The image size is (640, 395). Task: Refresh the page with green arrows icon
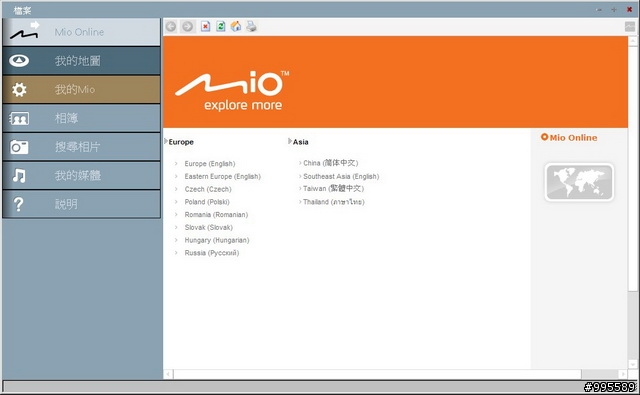coord(220,27)
